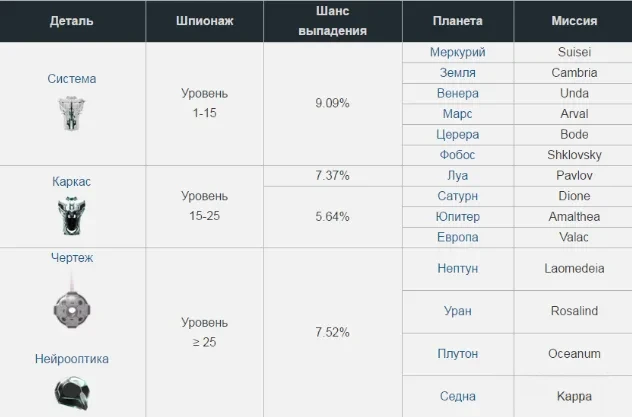Follow the Меркурий planet link
The width and height of the screenshot is (632, 417).
(x=457, y=52)
